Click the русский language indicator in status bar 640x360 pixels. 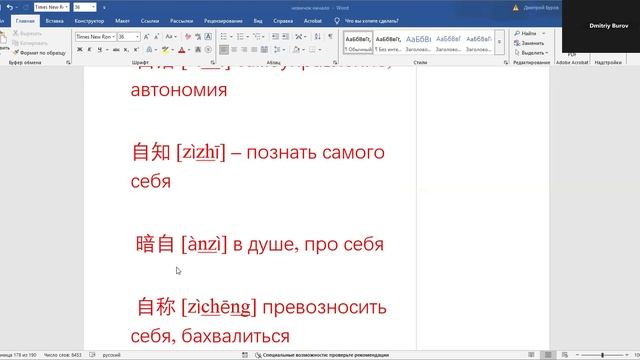click(111, 355)
